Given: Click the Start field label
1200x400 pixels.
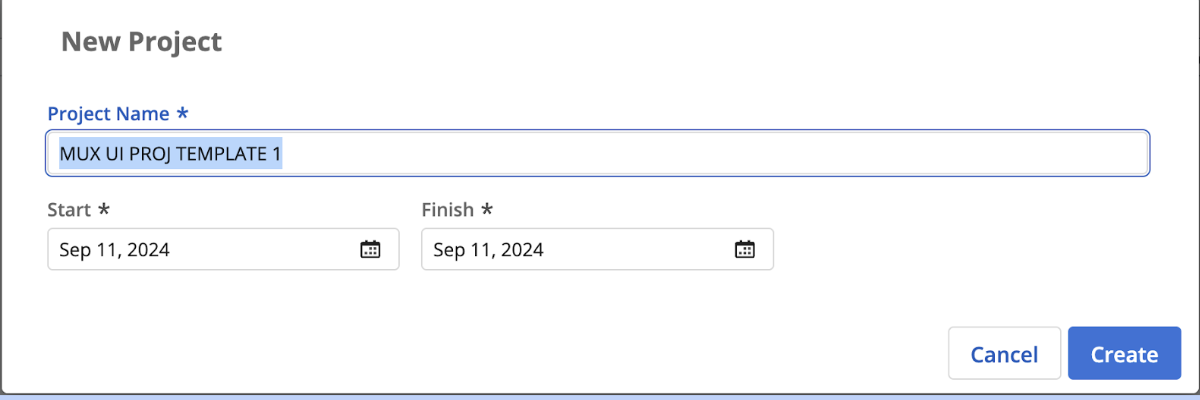Looking at the screenshot, I should [69, 210].
